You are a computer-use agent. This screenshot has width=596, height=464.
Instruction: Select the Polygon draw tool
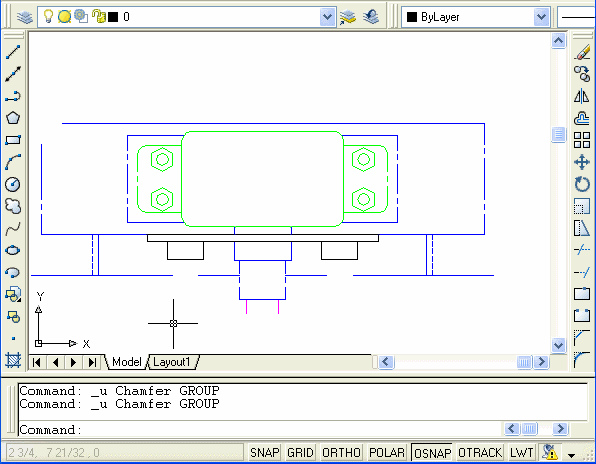pos(13,118)
